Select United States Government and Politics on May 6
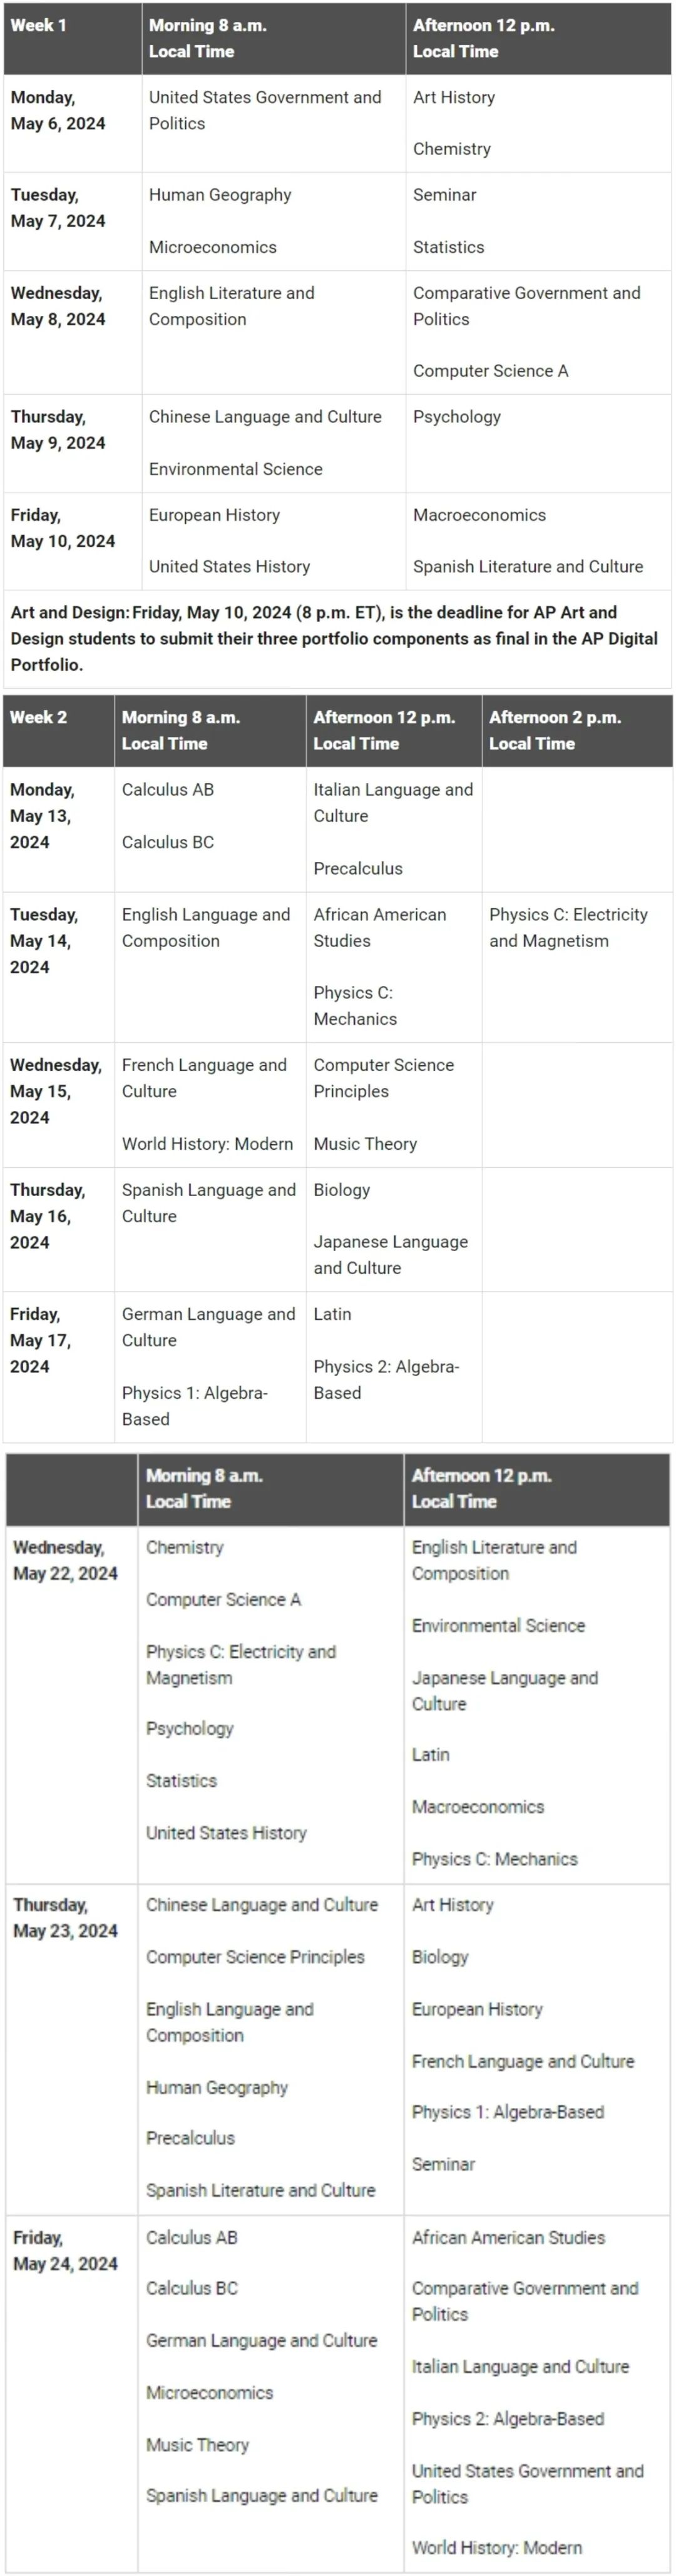The height and width of the screenshot is (2576, 676). click(x=265, y=110)
